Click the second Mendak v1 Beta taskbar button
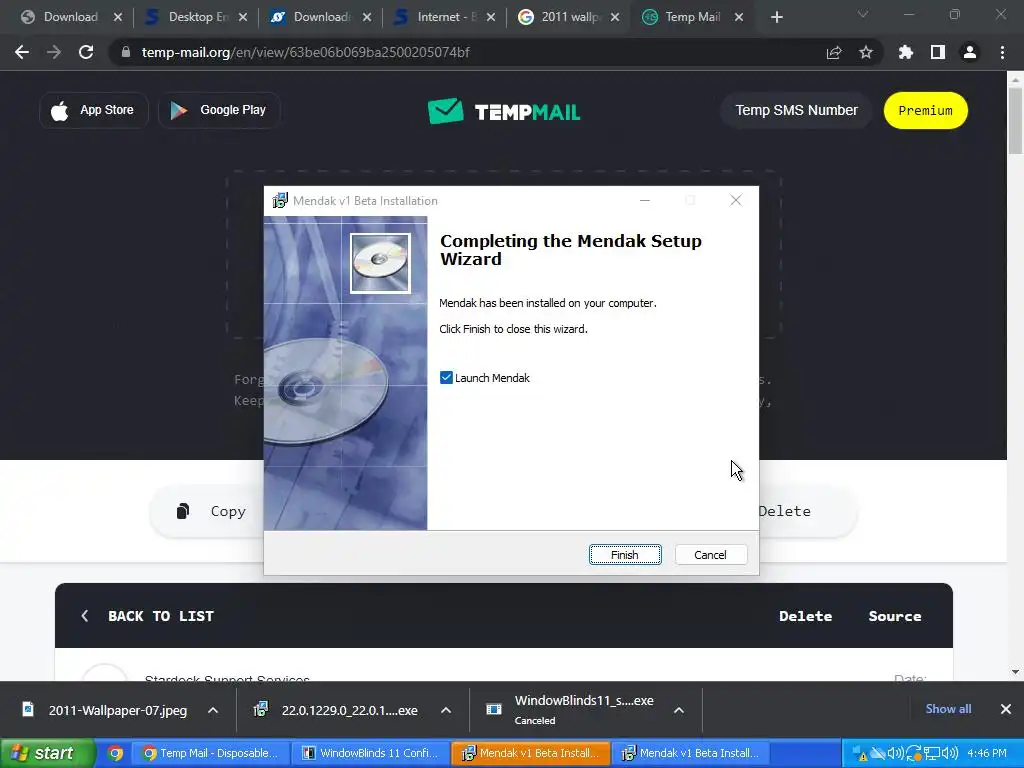This screenshot has height=768, width=1024. [690, 753]
